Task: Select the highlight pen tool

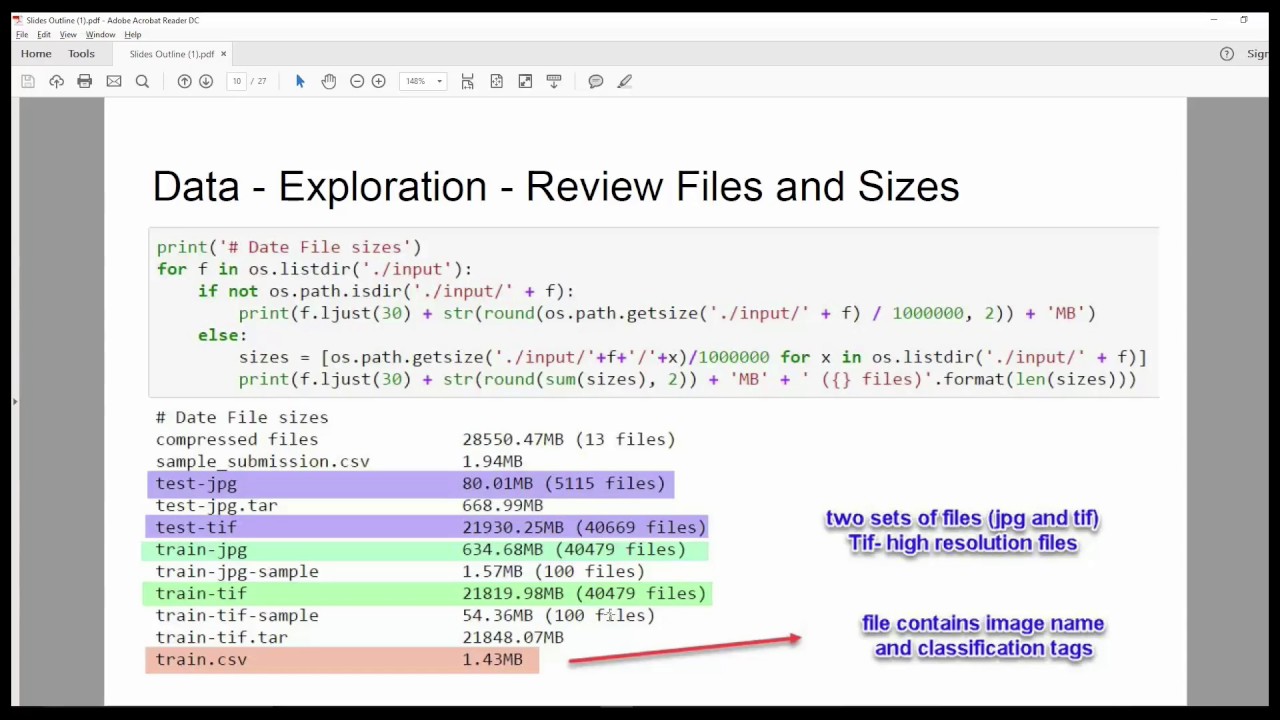Action: point(625,81)
